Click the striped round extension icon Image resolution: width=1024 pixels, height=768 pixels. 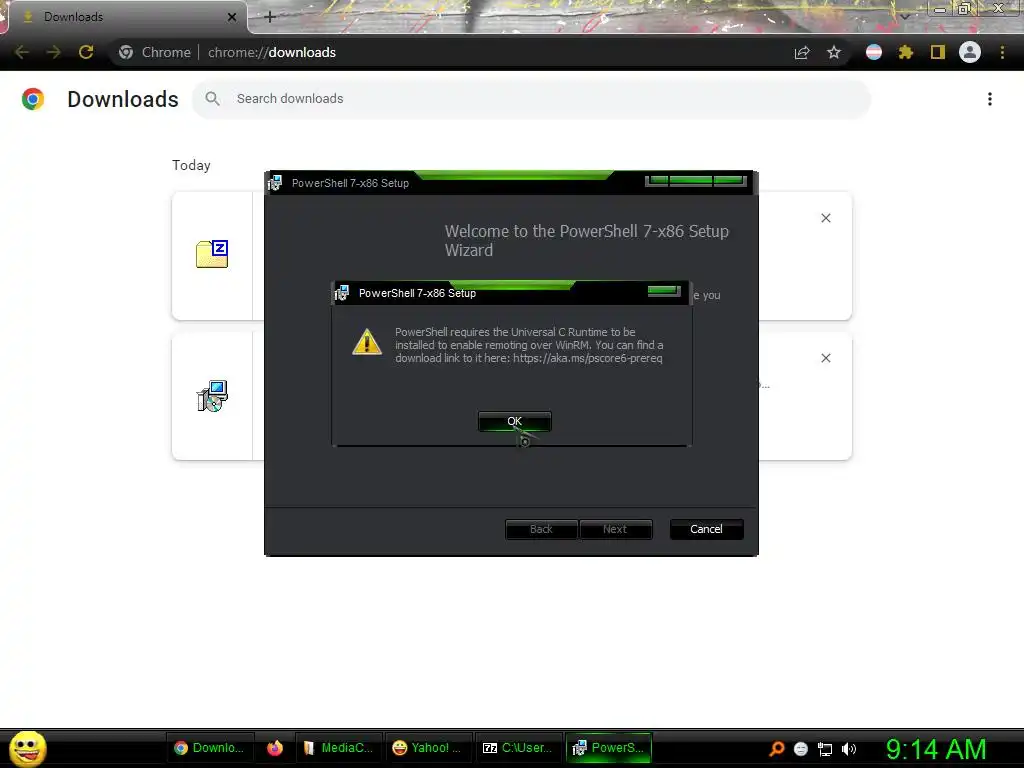873,52
